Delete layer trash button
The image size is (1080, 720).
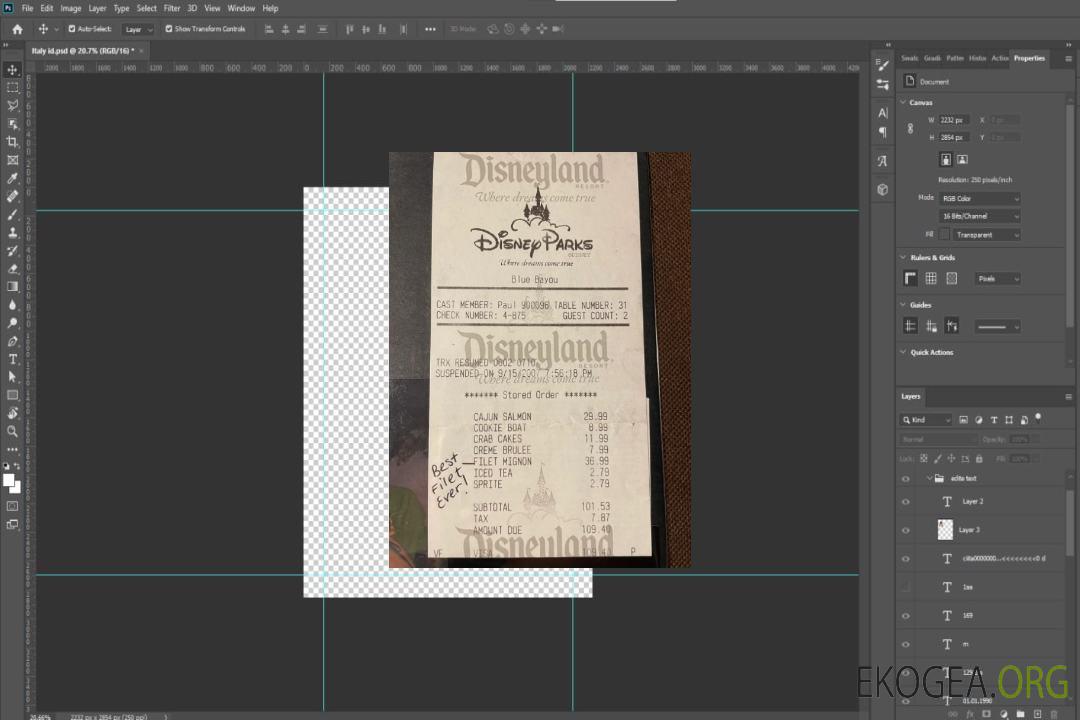click(x=1055, y=714)
